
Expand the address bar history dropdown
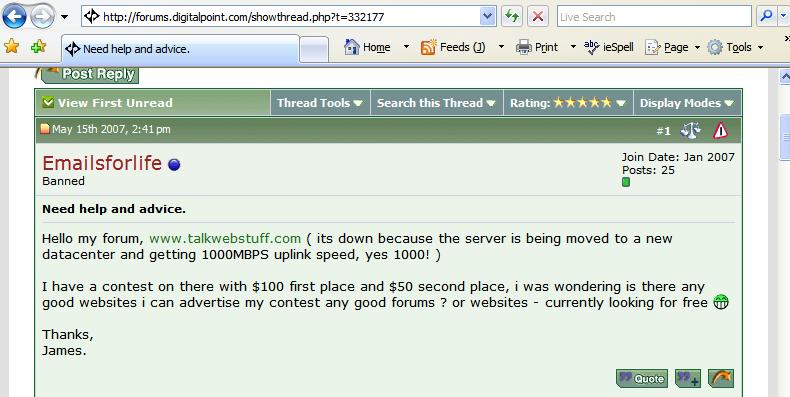click(488, 17)
